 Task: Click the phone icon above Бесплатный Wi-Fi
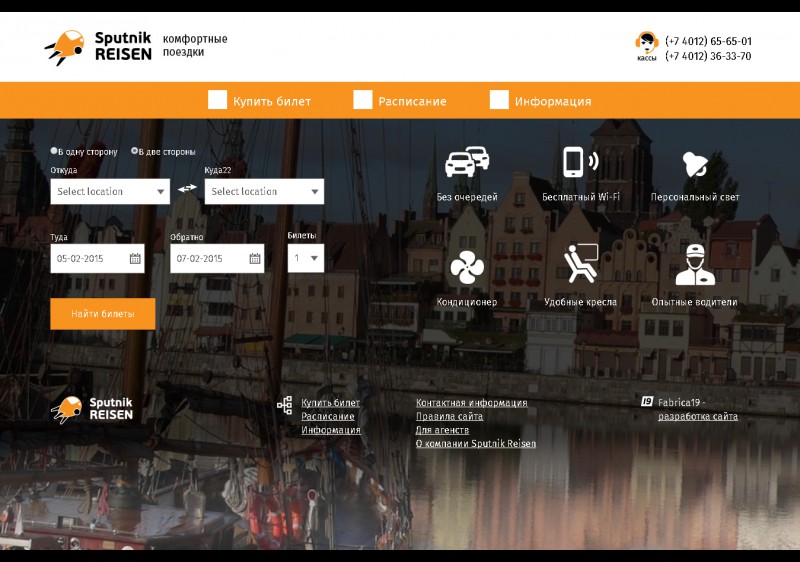580,162
